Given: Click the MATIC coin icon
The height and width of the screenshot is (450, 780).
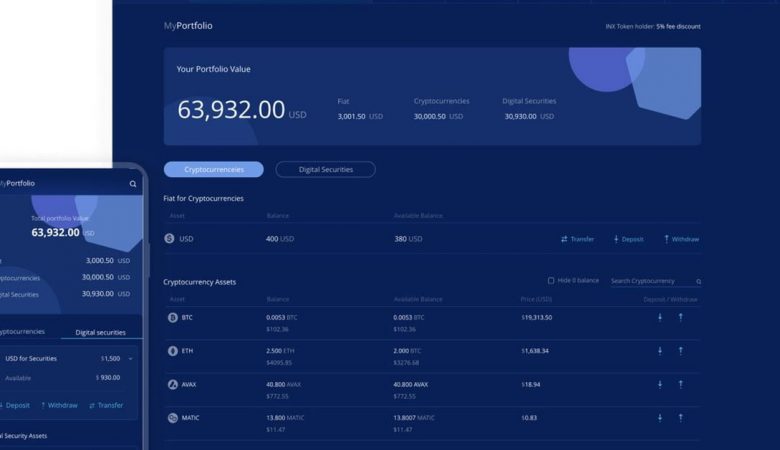Looking at the screenshot, I should point(173,418).
